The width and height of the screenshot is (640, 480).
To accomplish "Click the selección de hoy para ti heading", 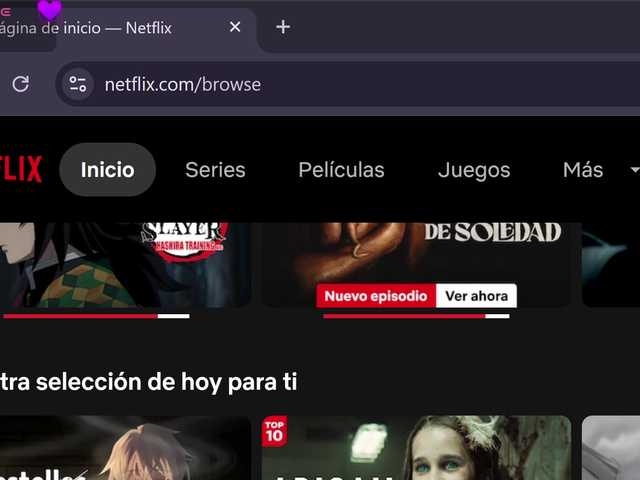I will (148, 382).
